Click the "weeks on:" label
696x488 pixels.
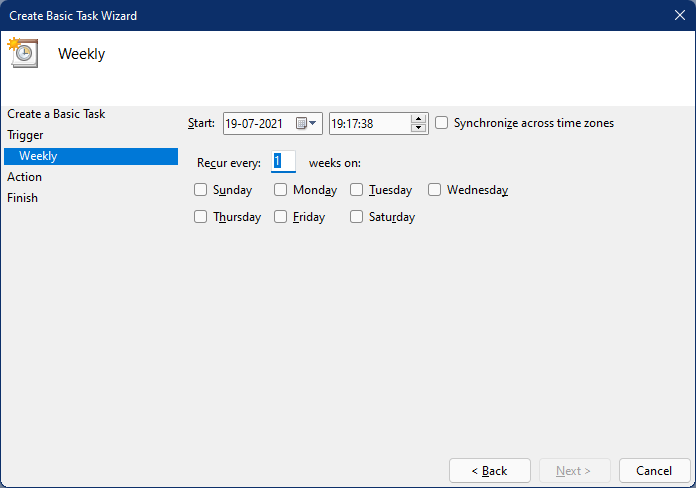click(335, 163)
